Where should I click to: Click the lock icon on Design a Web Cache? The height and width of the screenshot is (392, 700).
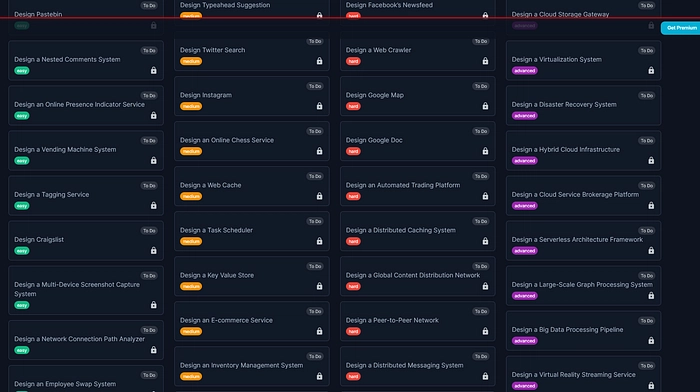tap(319, 196)
